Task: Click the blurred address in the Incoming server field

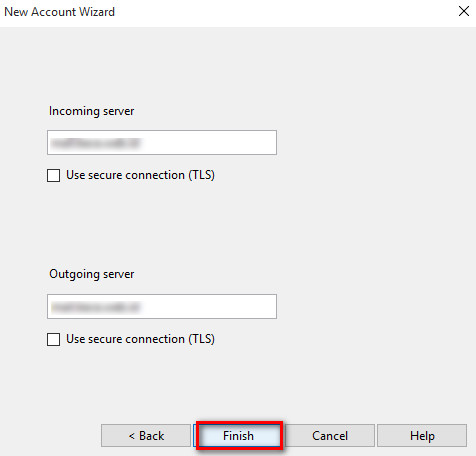Action: [x=96, y=143]
